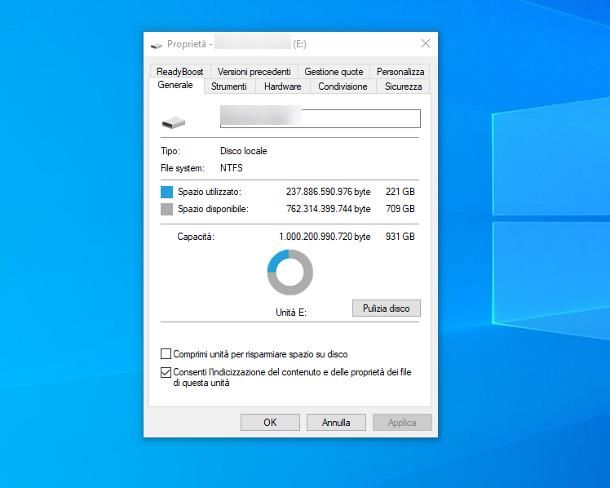Go to the Personalizza tab
Screen dimensions: 610x488
tap(400, 72)
